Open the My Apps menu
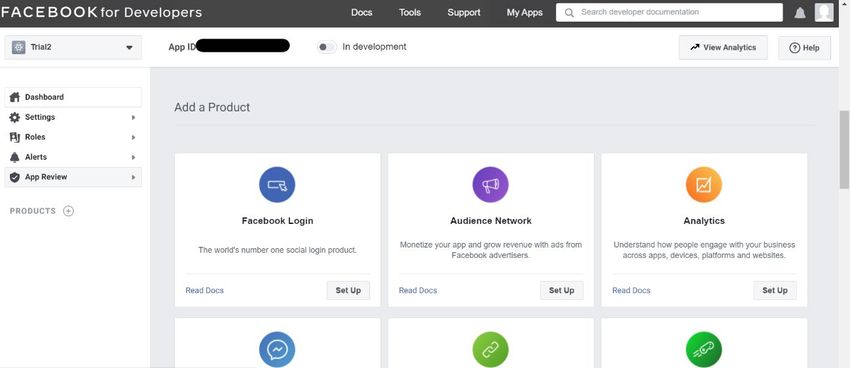850x368 pixels. tap(524, 12)
